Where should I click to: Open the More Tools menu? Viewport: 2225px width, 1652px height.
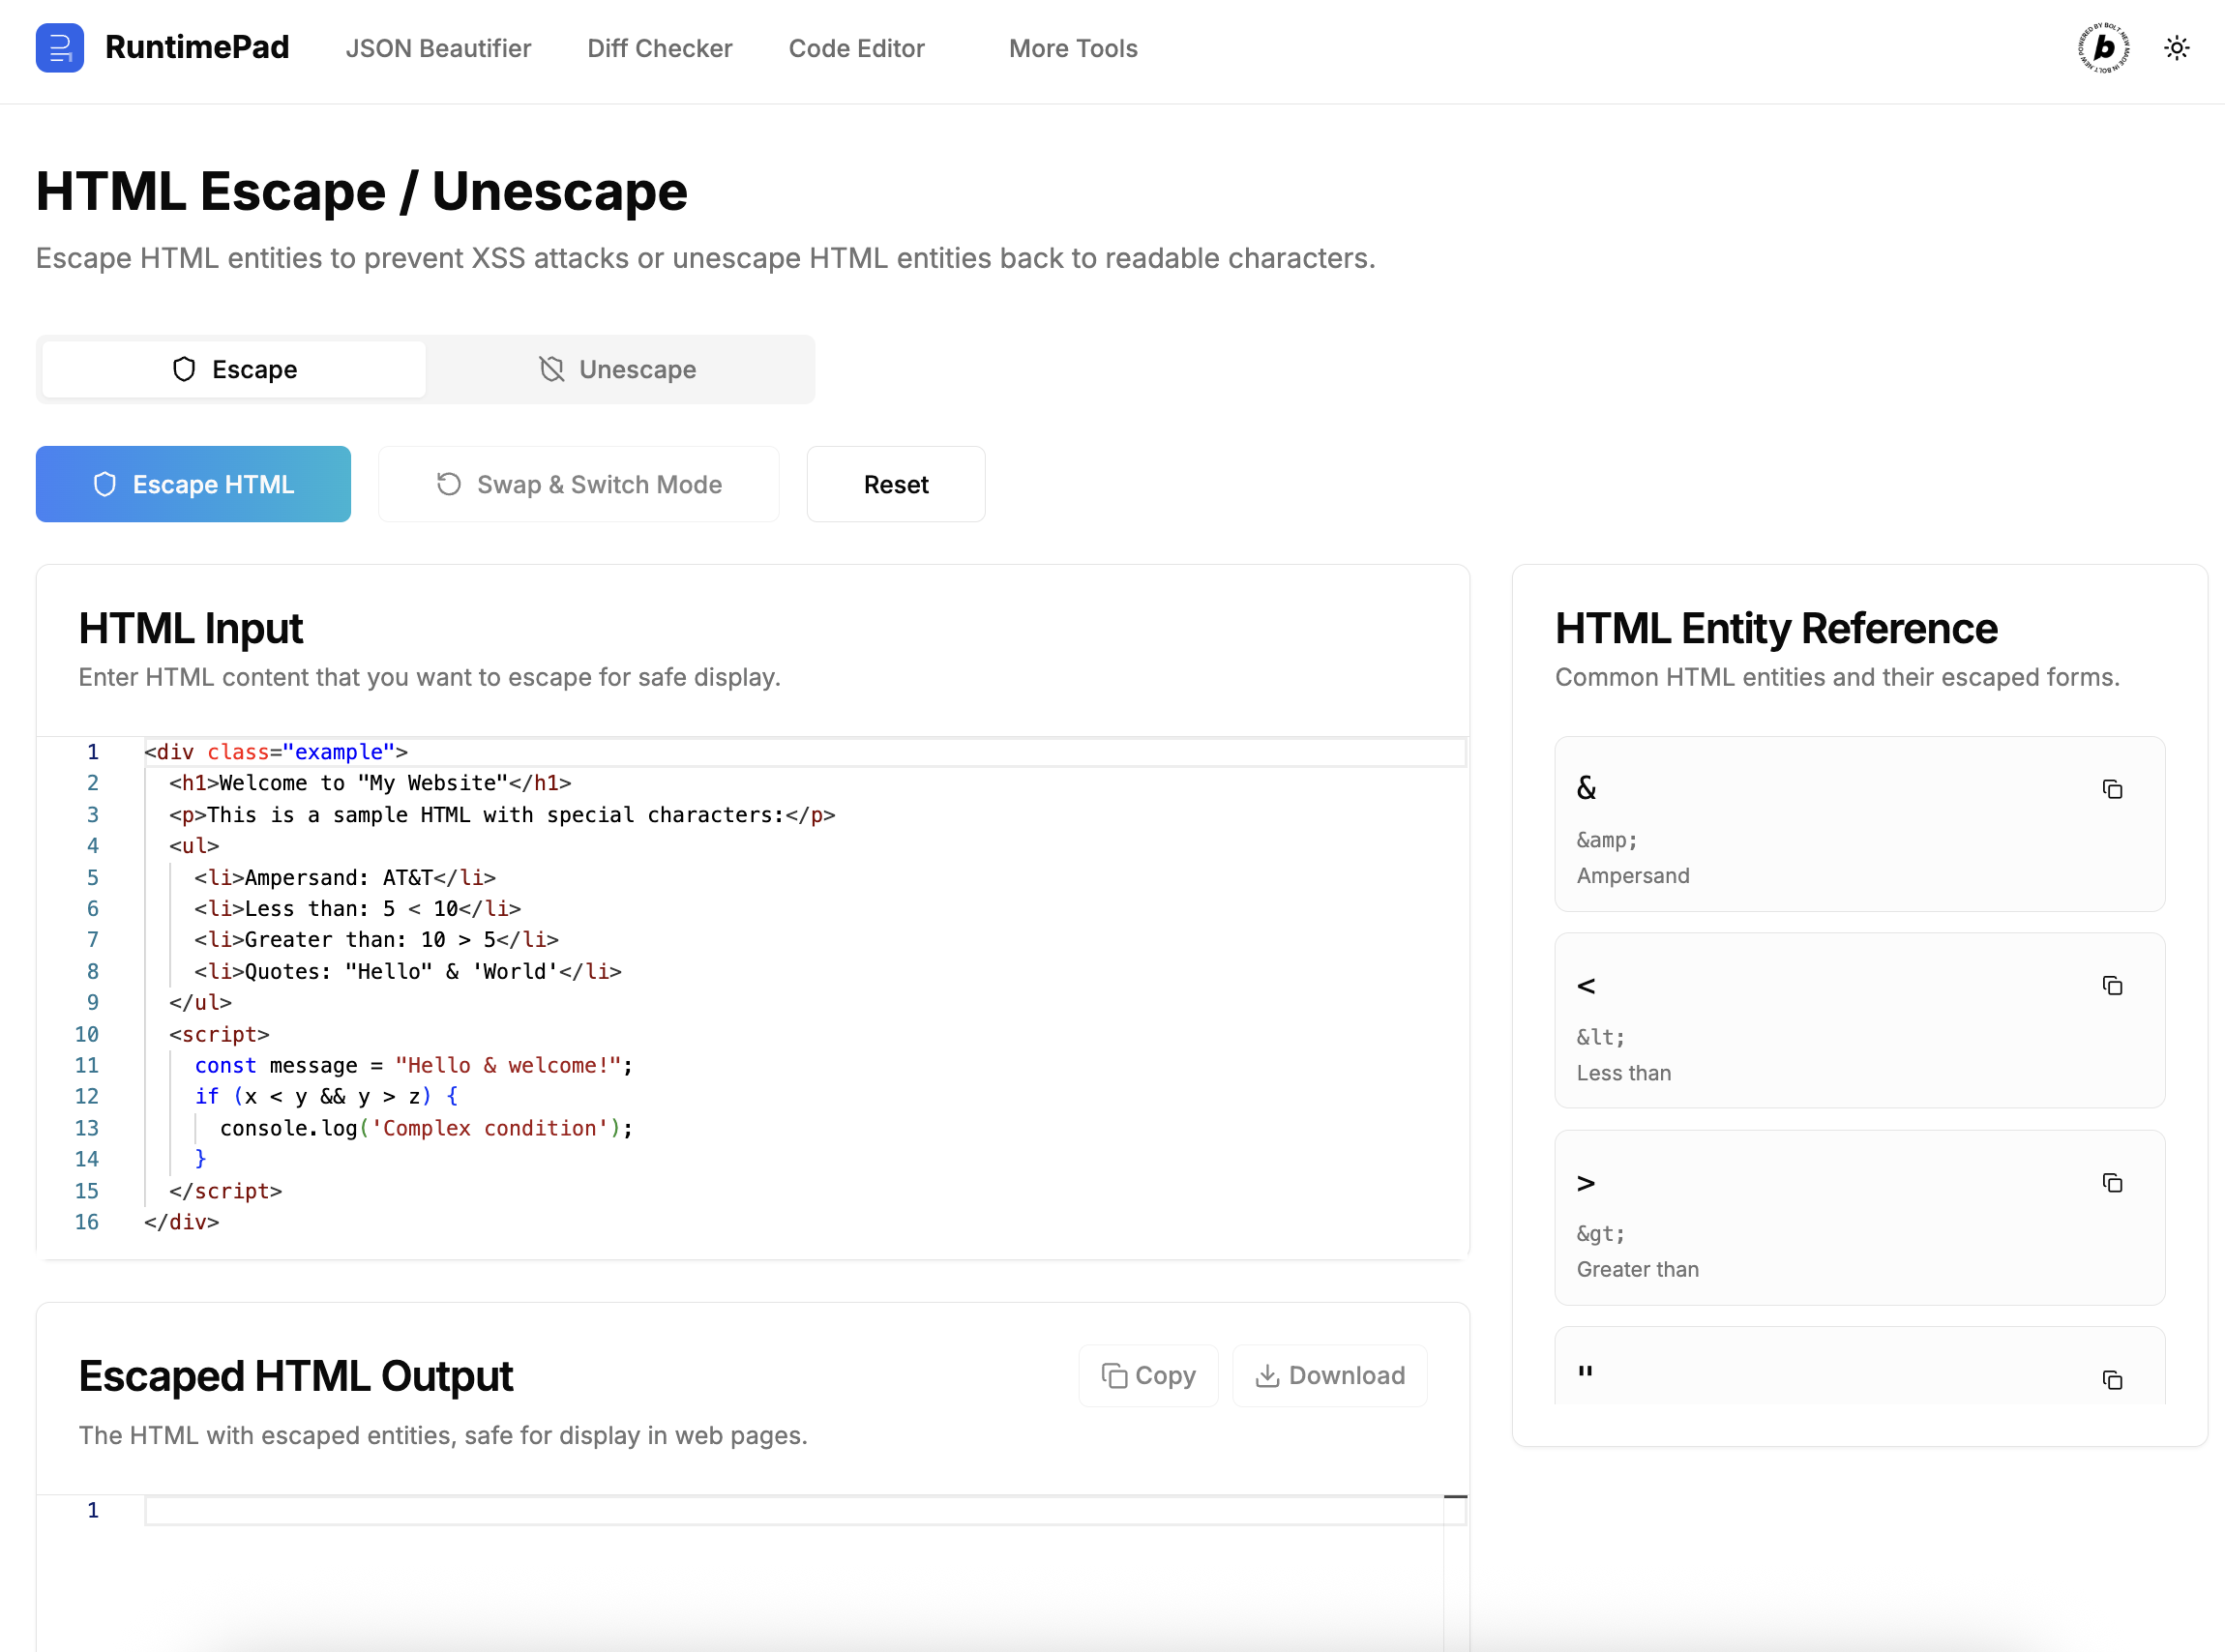click(1072, 48)
